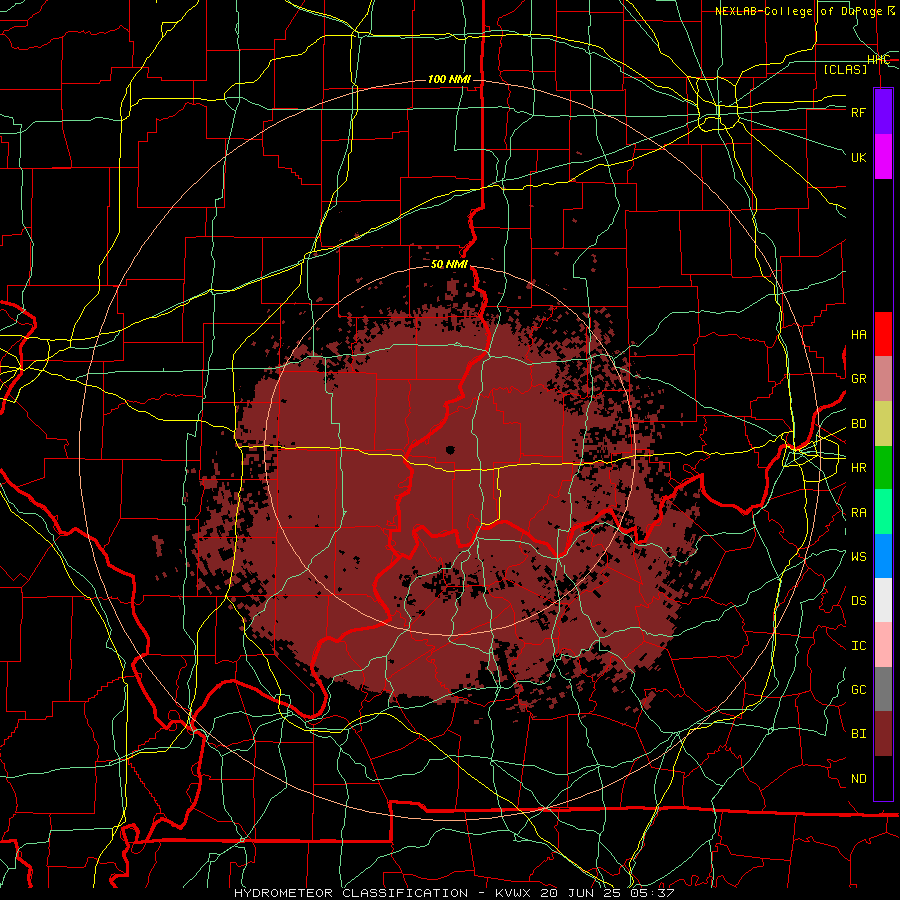Pick the mint green RA legend swatch

(x=883, y=512)
